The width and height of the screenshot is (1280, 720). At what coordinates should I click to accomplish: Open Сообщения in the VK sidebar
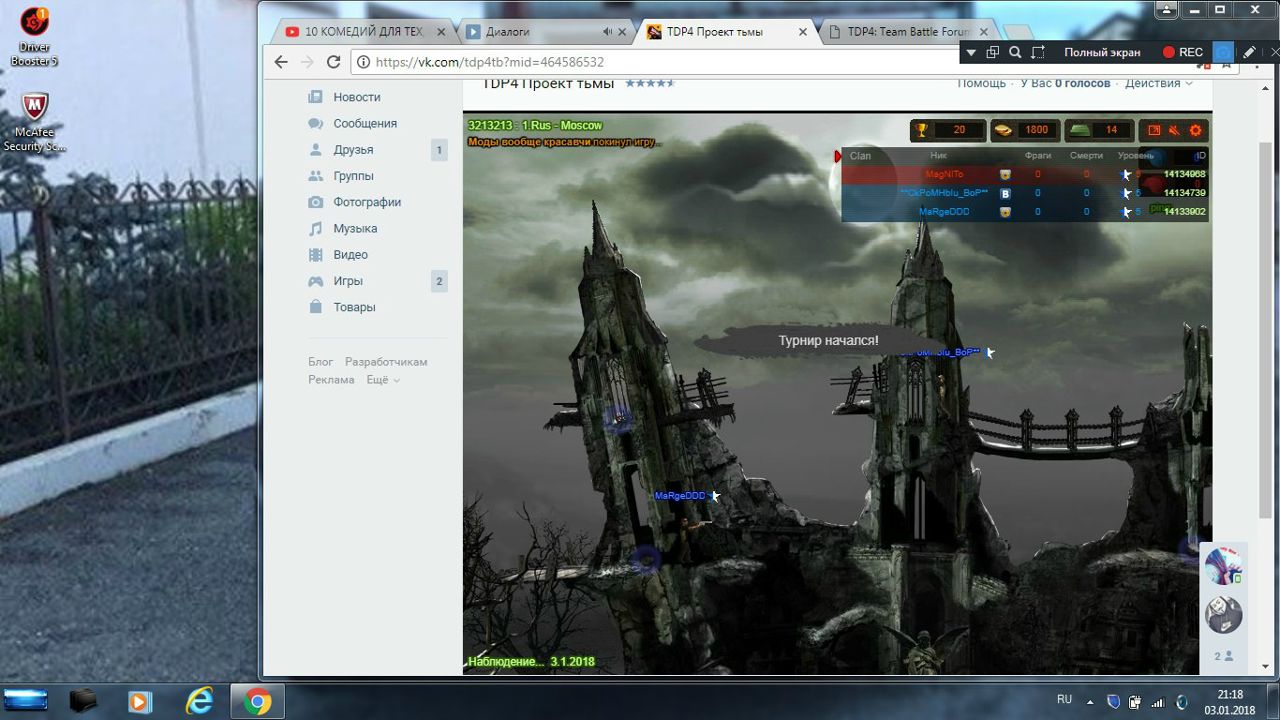point(365,123)
